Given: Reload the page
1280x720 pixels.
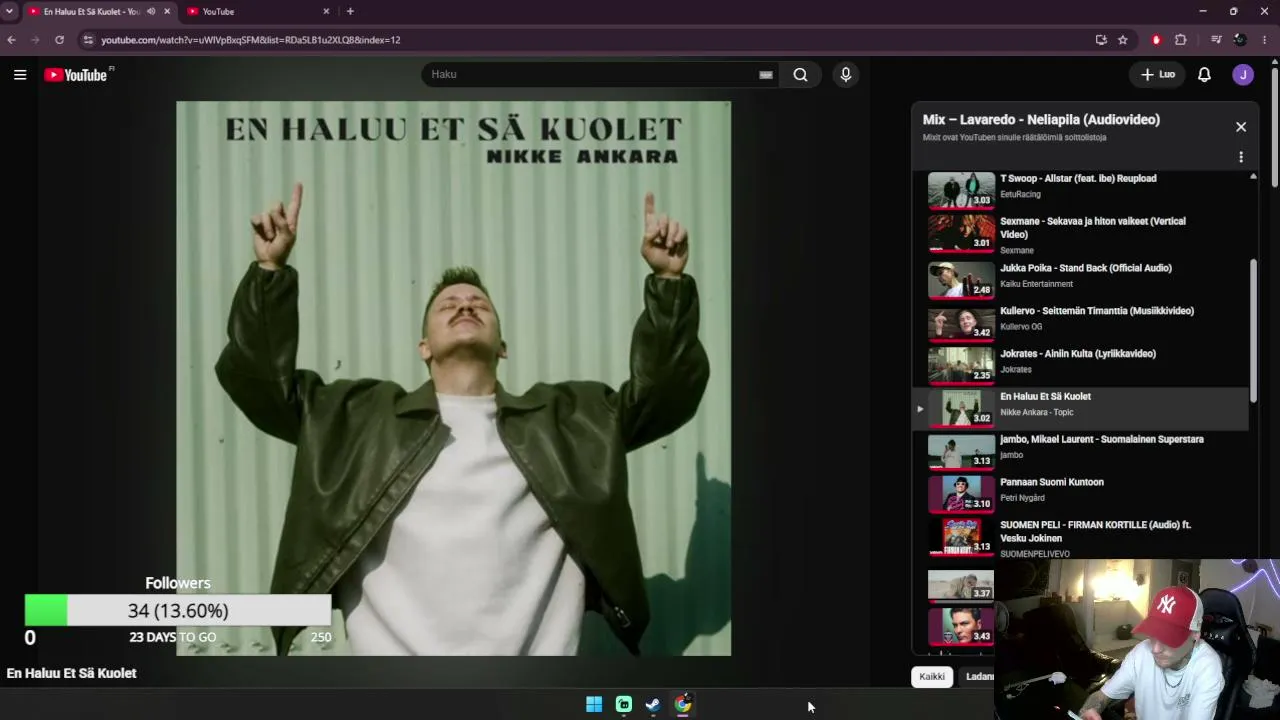Looking at the screenshot, I should pos(59,40).
